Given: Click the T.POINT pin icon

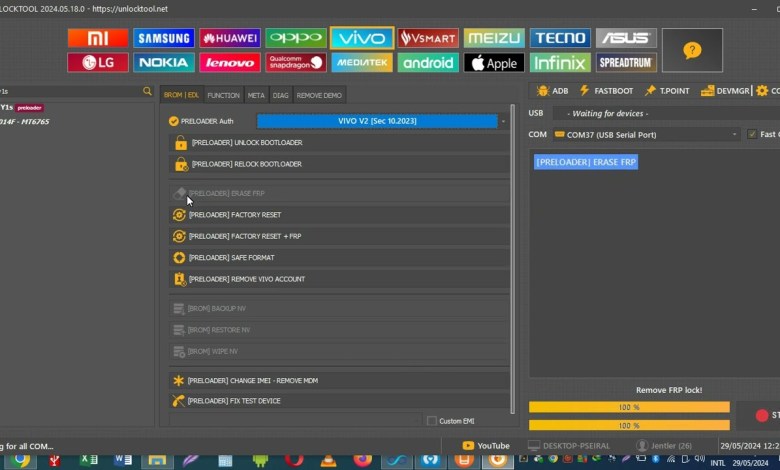Looking at the screenshot, I should point(667,90).
